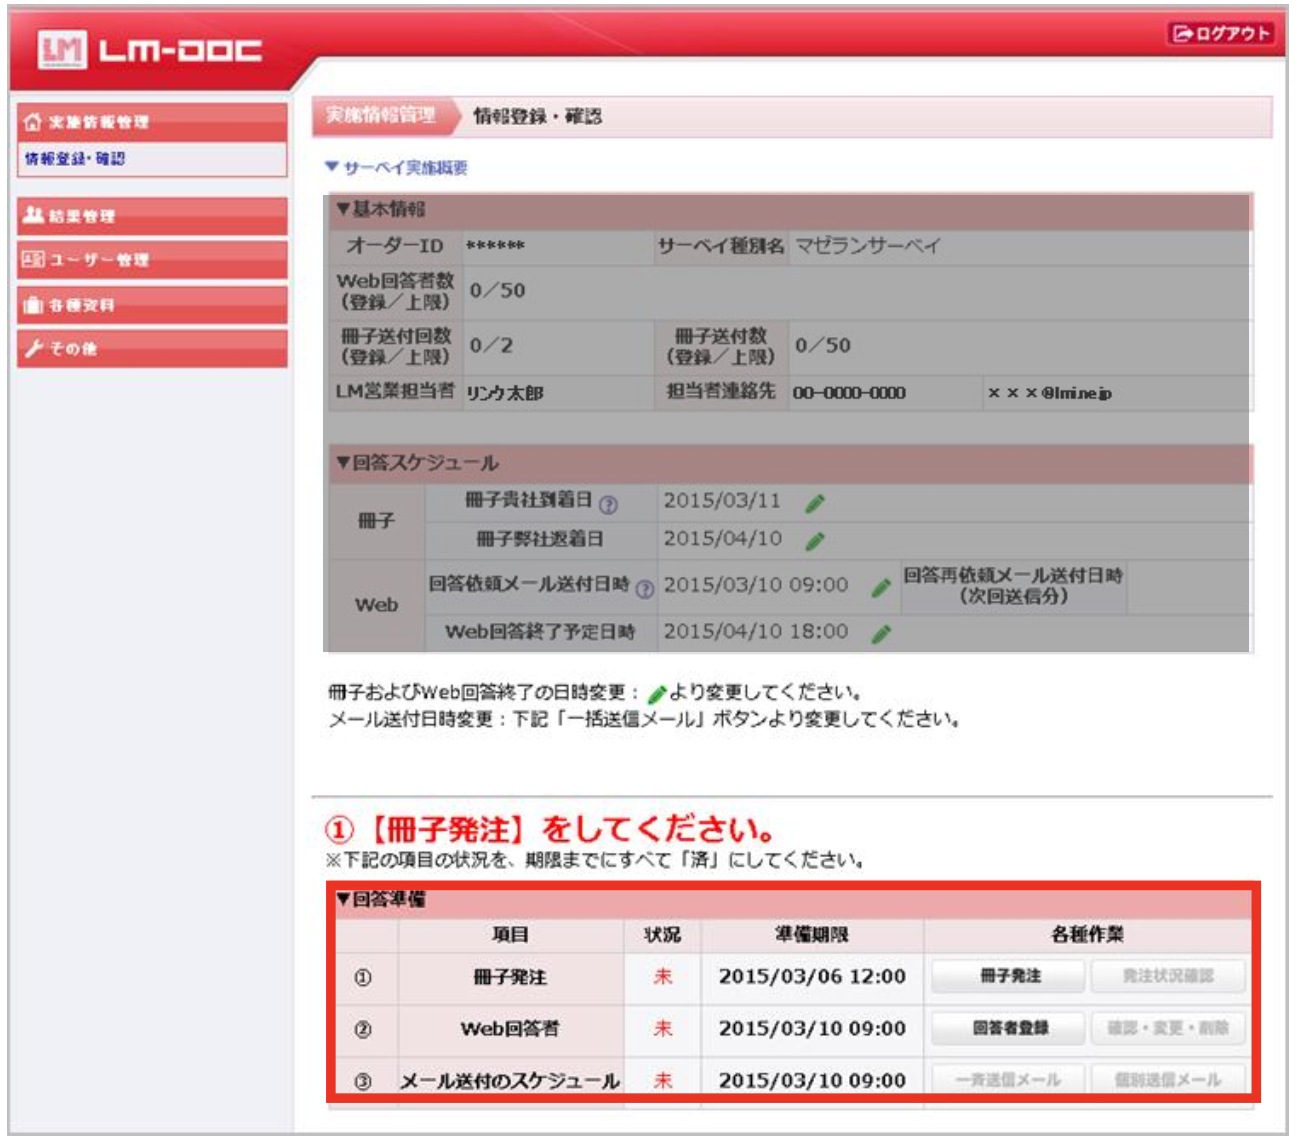
Task: Click the home icon in 実施情報管理 menu
Action: [x=33, y=122]
